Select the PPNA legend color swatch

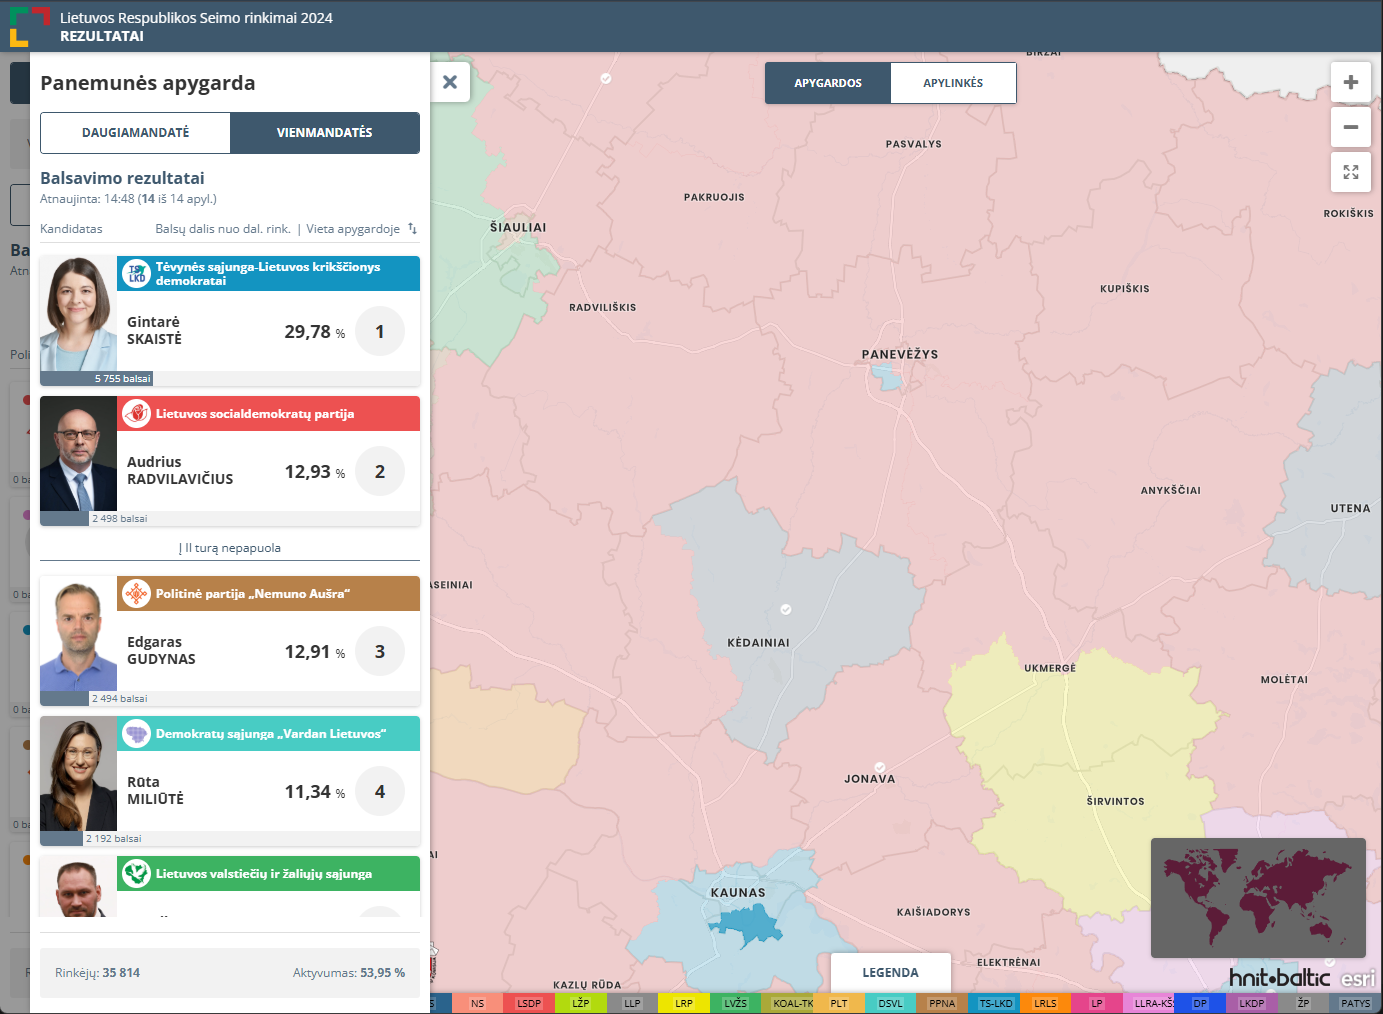[x=942, y=1003]
